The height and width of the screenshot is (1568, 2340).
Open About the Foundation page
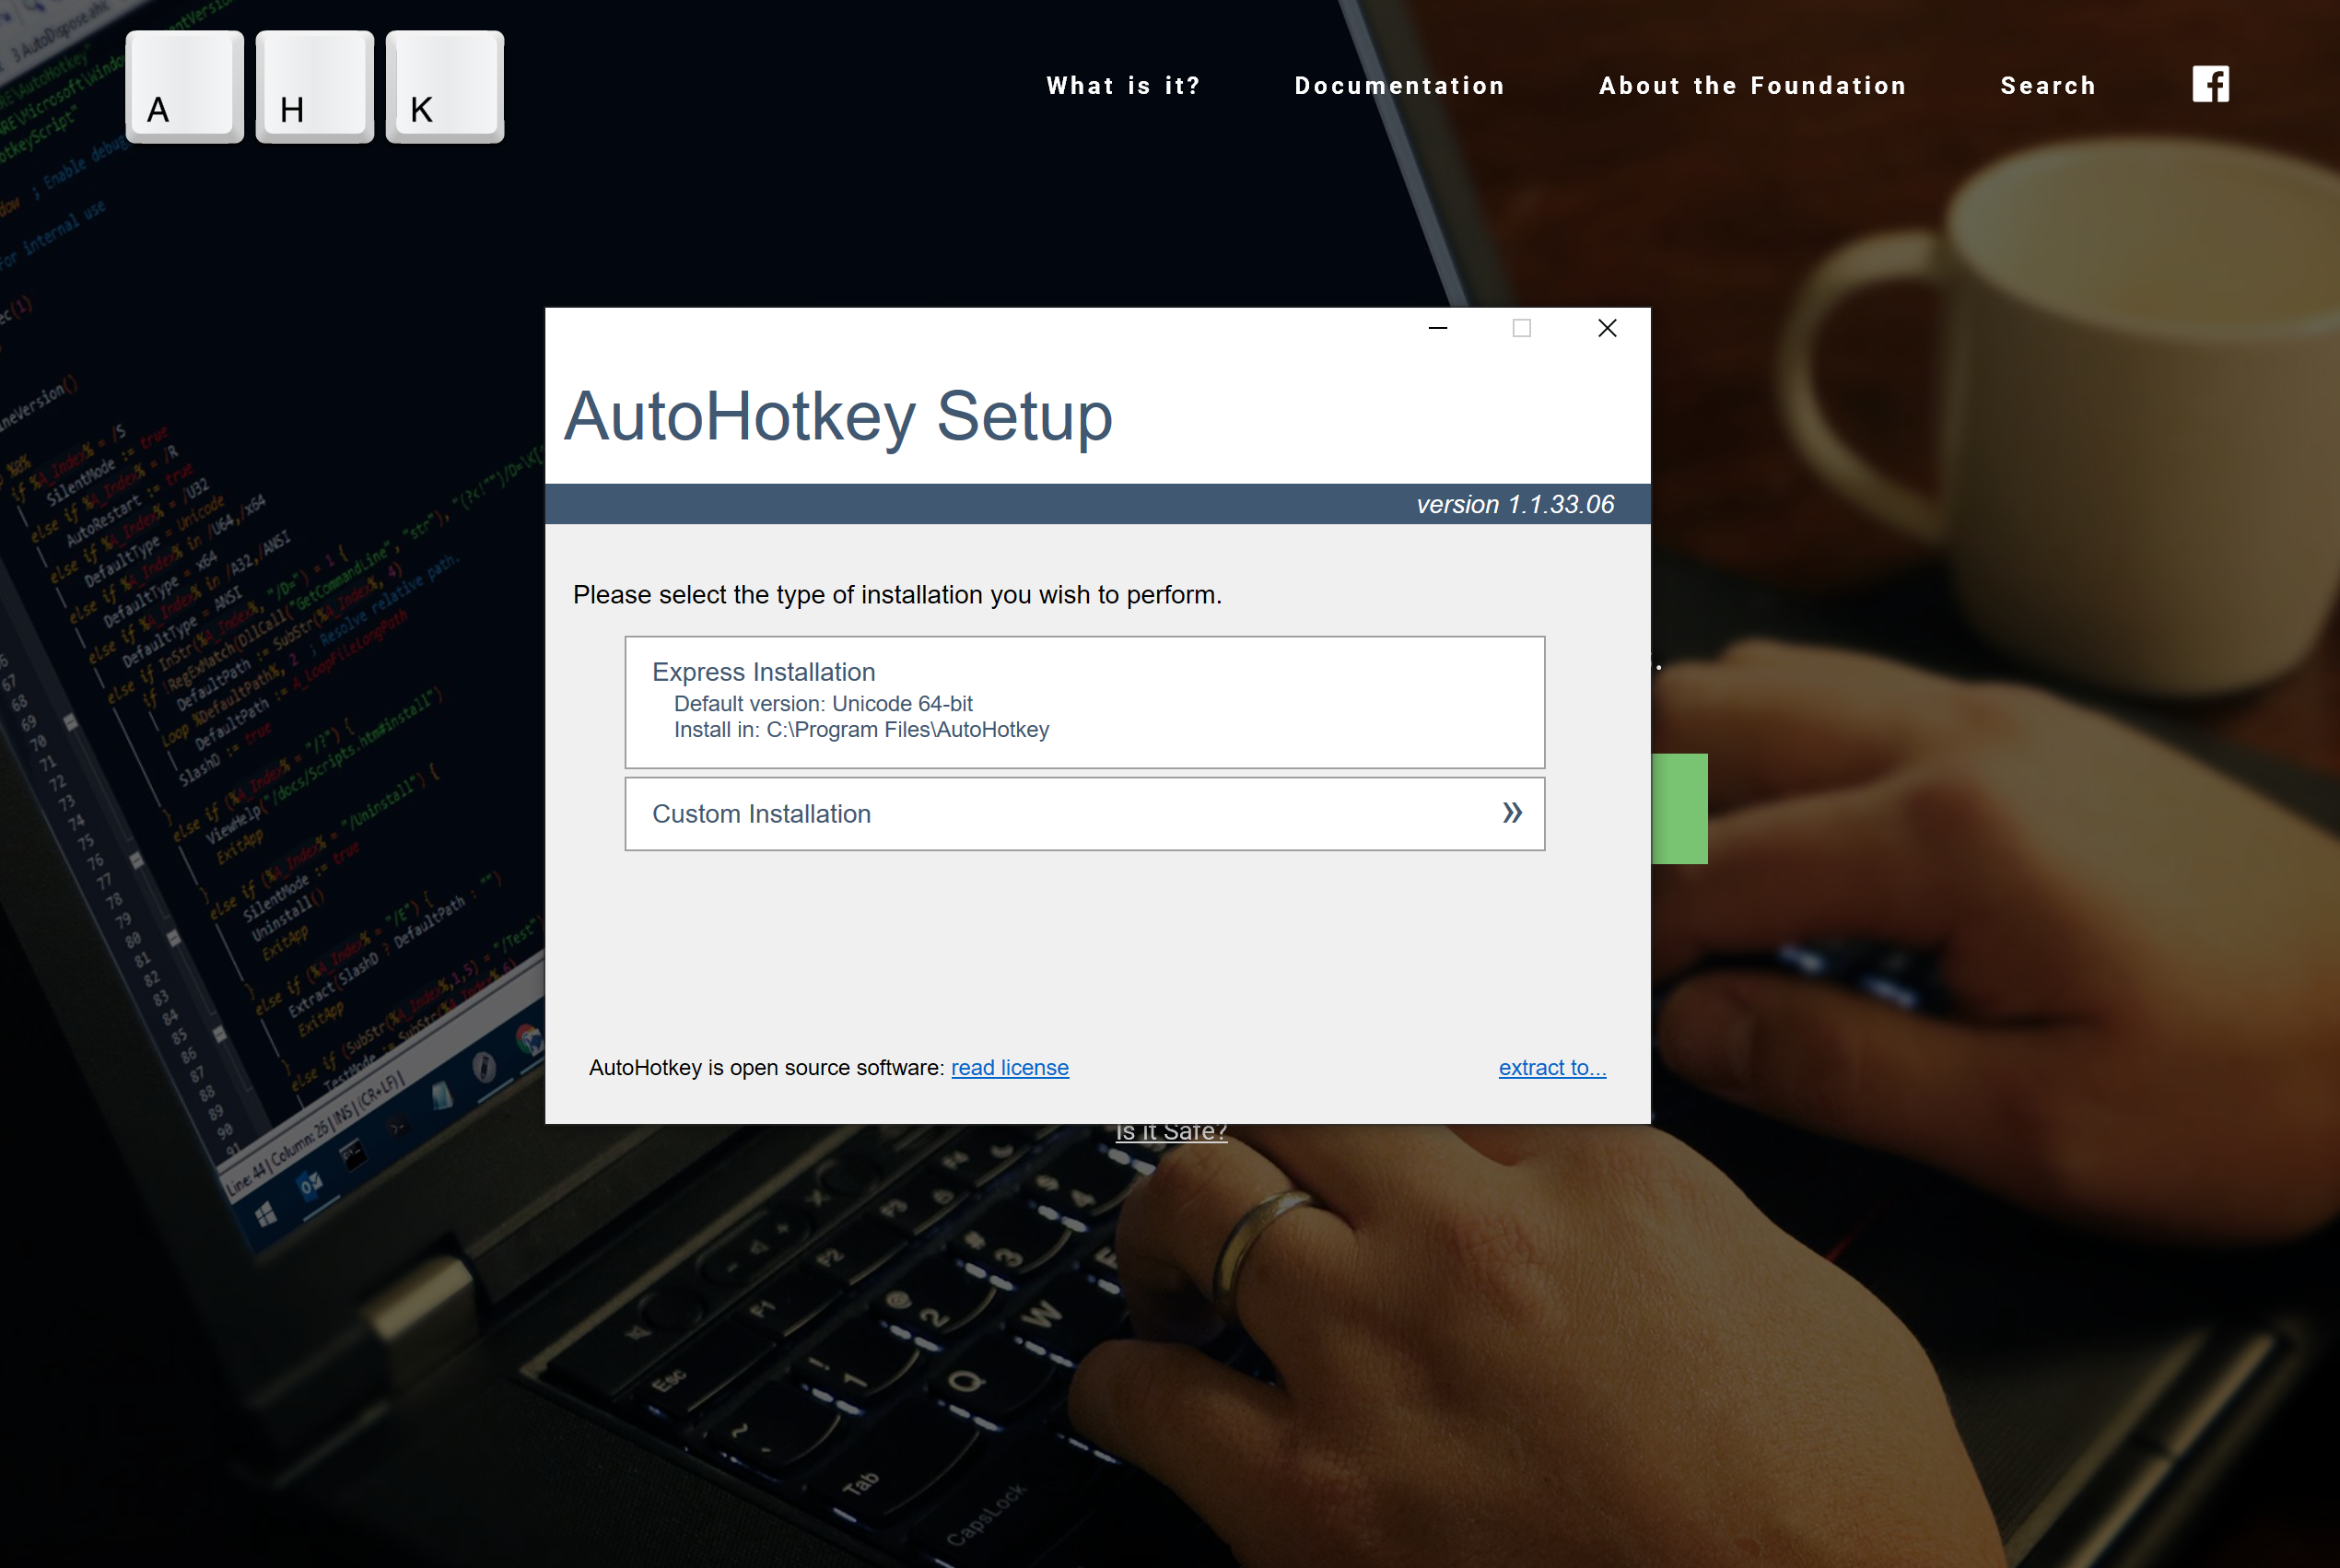[x=1752, y=86]
